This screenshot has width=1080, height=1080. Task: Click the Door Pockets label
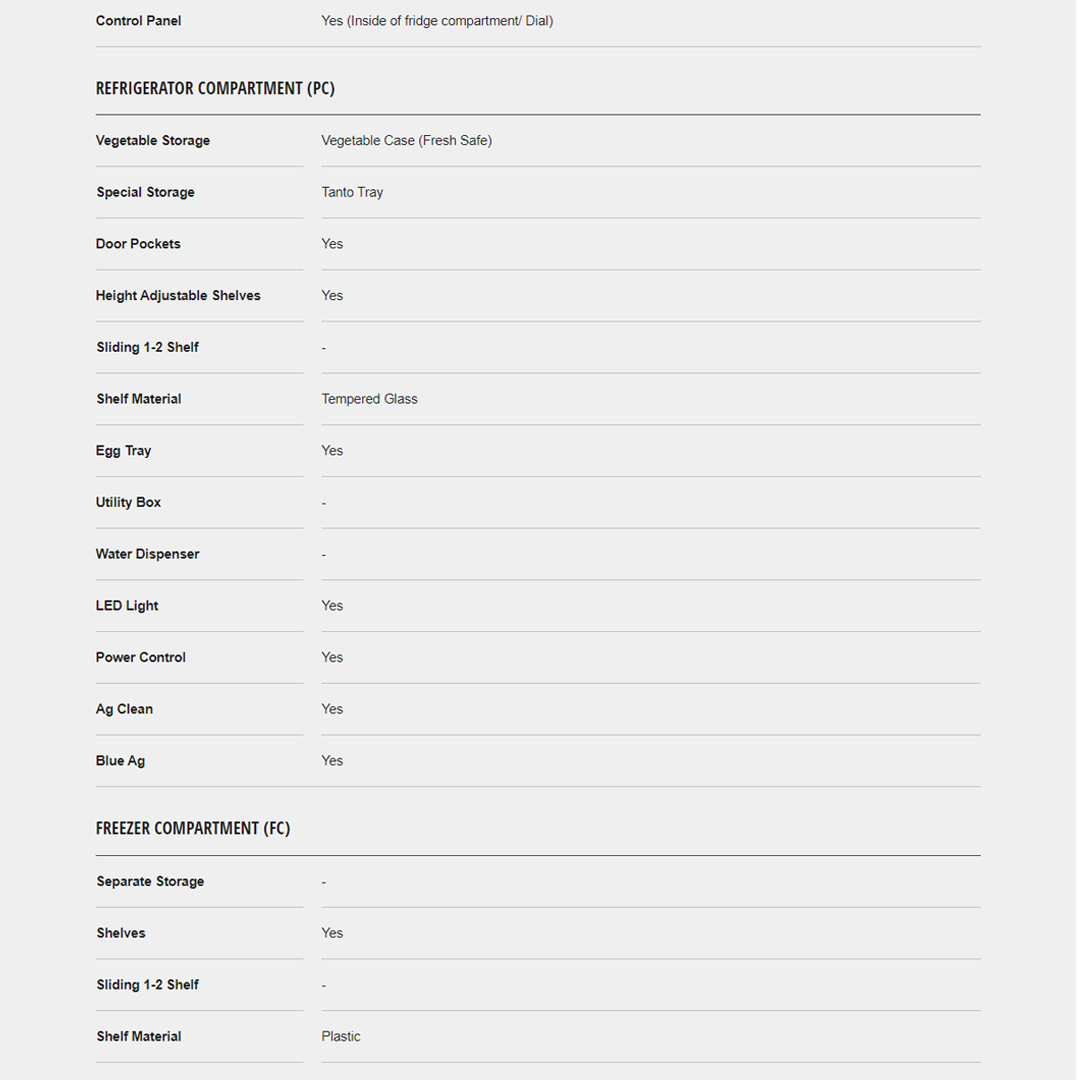coord(138,244)
